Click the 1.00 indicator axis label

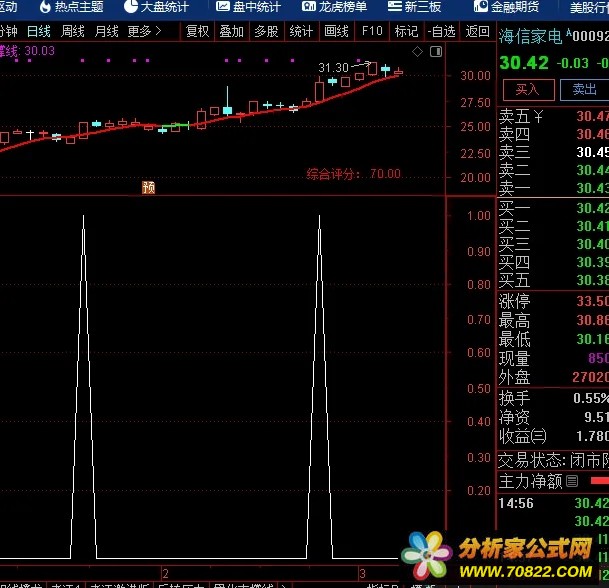(479, 216)
